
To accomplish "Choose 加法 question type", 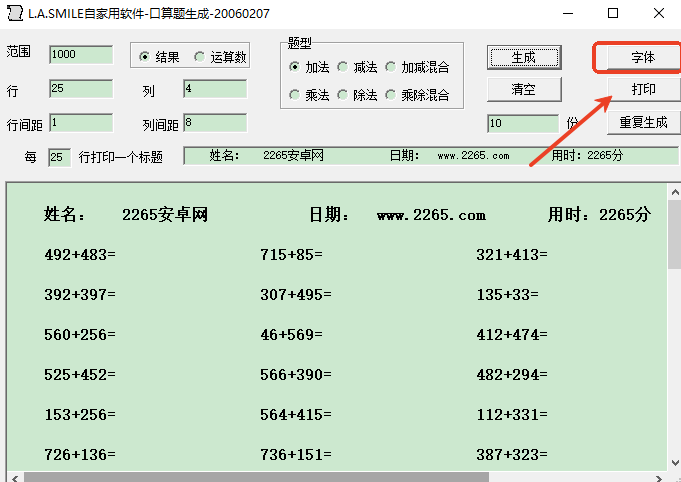I will 294,67.
